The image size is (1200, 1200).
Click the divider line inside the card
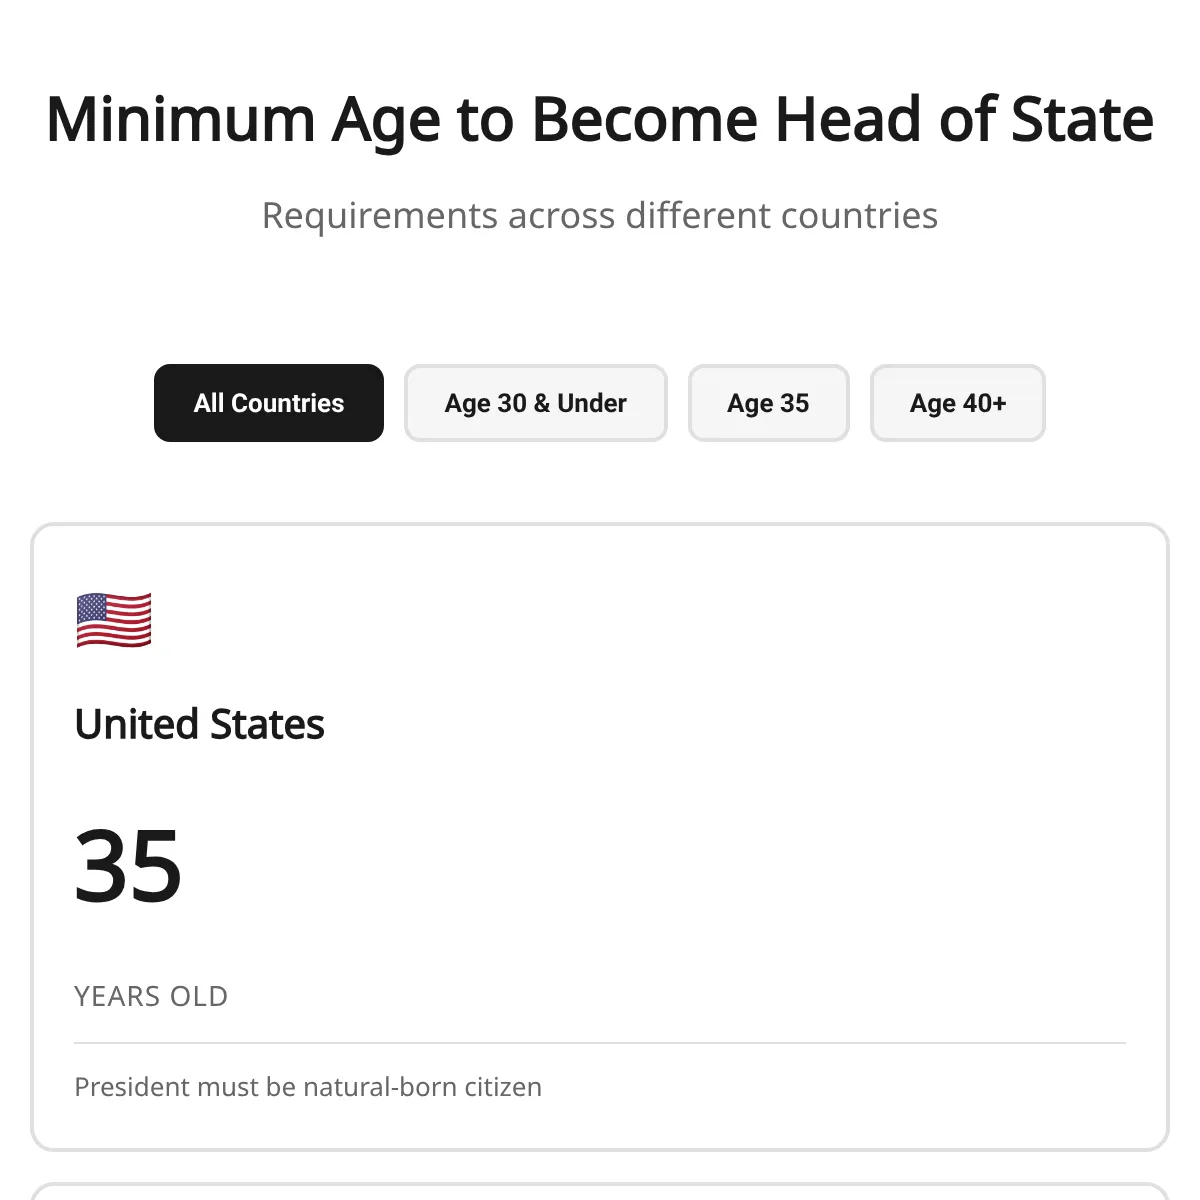(x=600, y=1043)
